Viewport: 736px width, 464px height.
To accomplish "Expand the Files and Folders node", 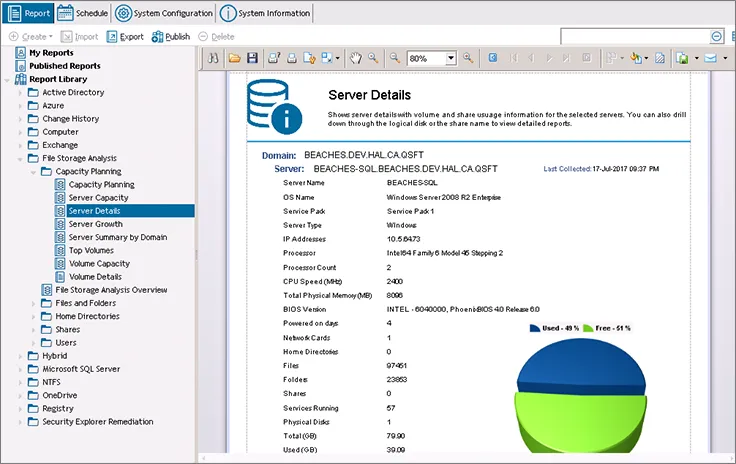I will click(33, 304).
